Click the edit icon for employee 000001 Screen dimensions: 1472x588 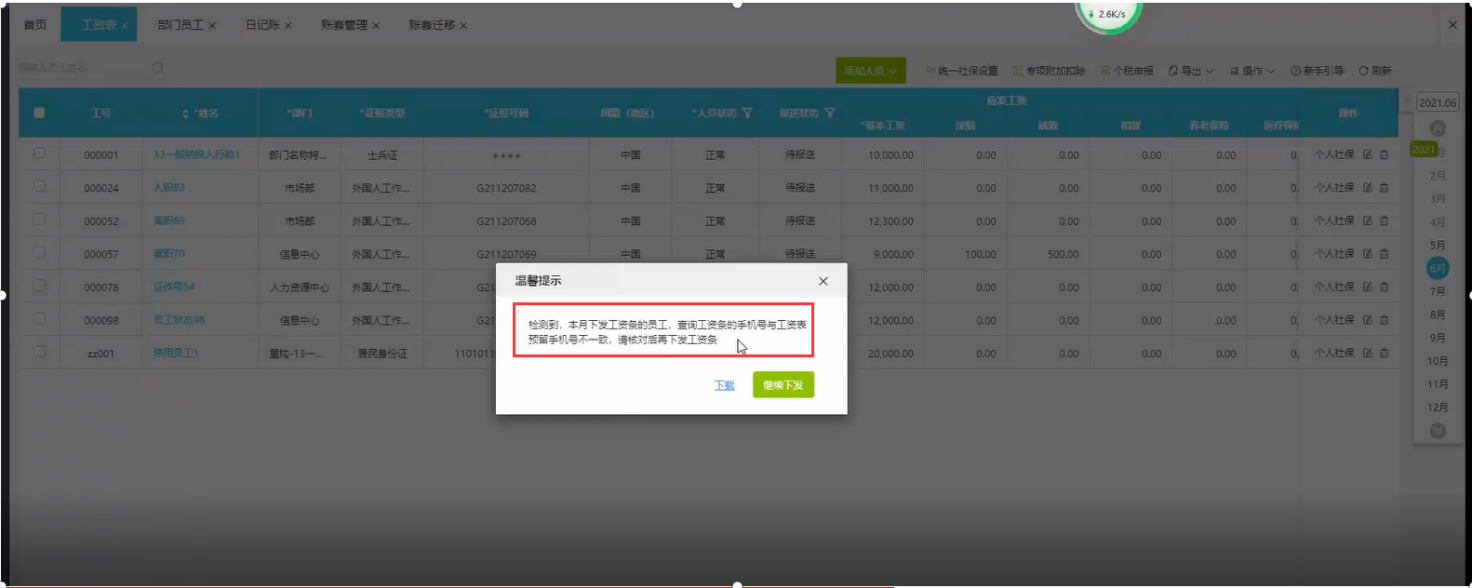pyautogui.click(x=1367, y=155)
